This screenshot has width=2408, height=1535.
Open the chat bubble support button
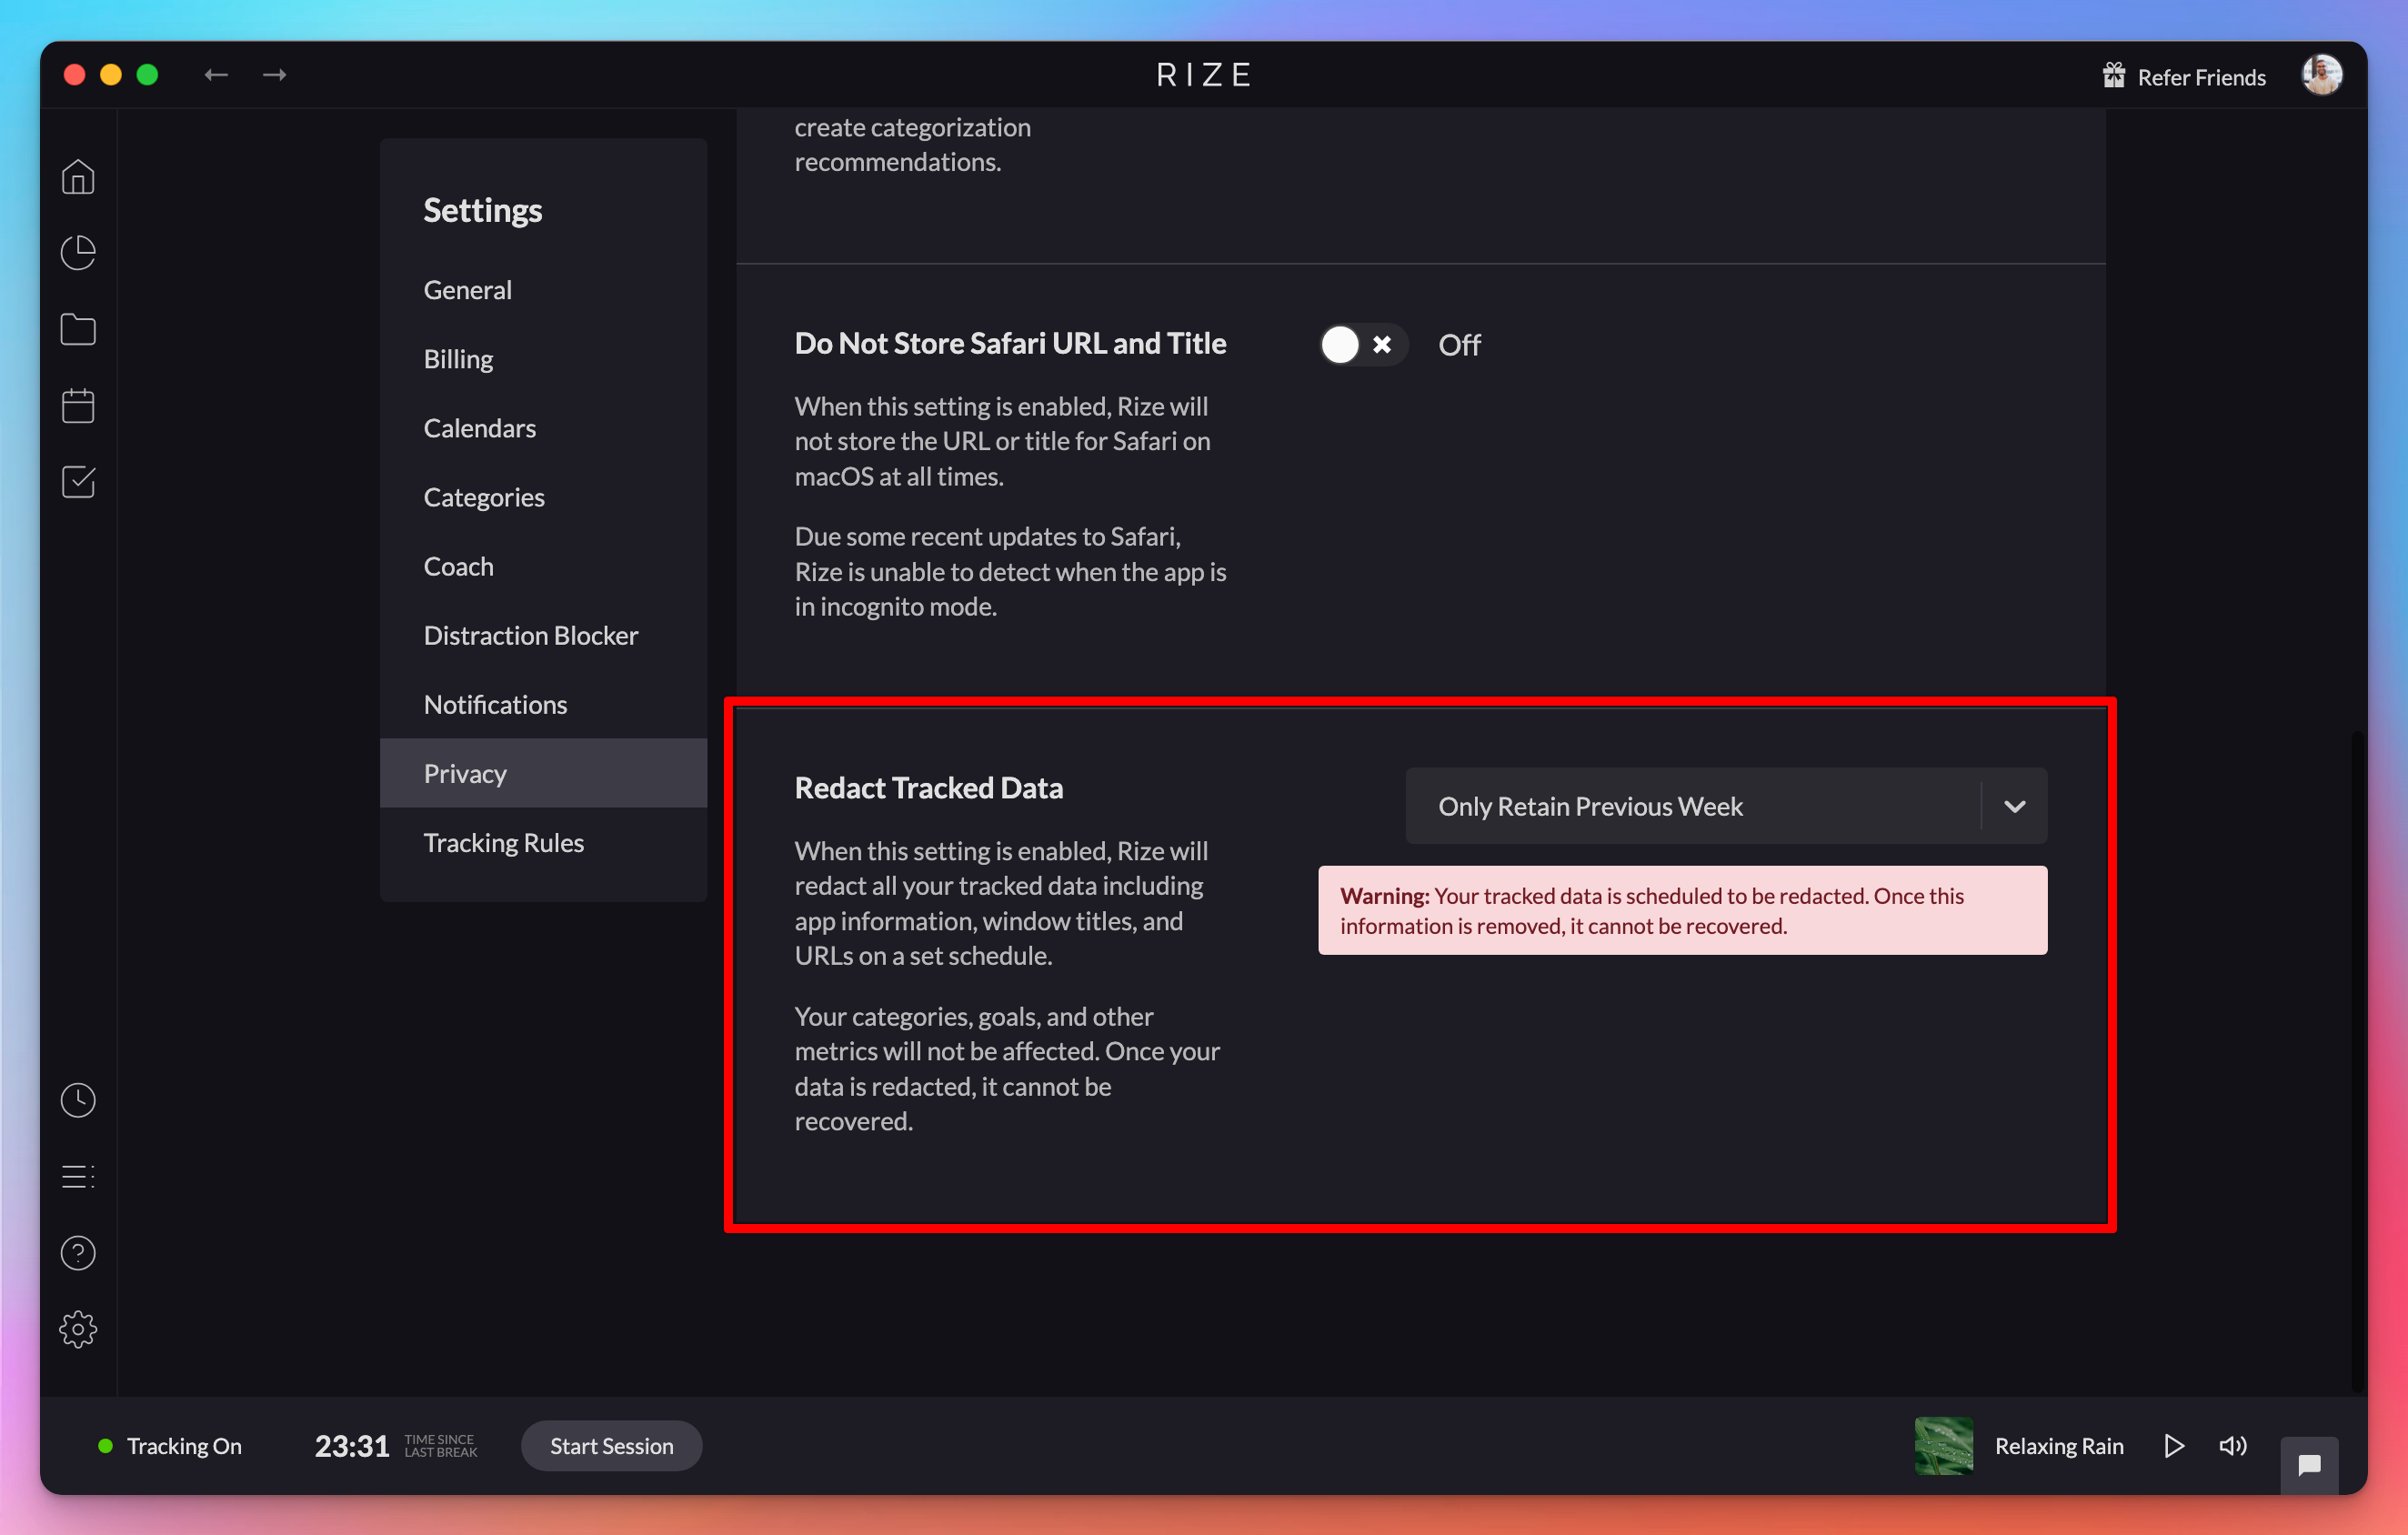tap(2309, 1465)
